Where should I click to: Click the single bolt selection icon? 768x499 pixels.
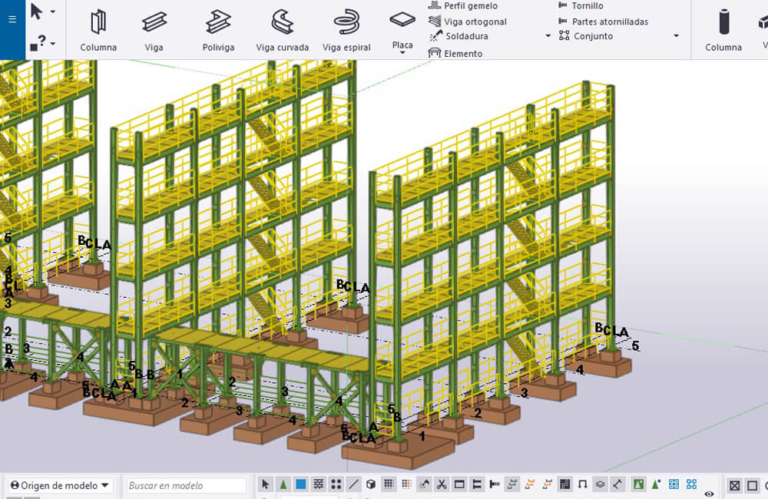coord(495,484)
